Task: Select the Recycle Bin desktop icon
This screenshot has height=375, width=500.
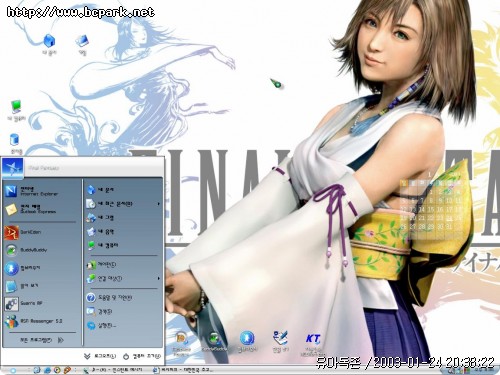Action: coord(15,143)
